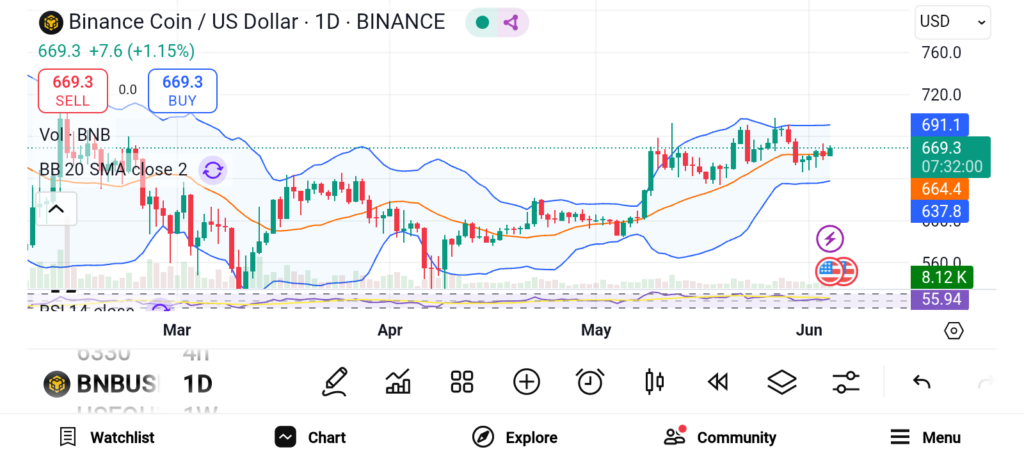Click the 691.1 upper band price label

tap(940, 125)
